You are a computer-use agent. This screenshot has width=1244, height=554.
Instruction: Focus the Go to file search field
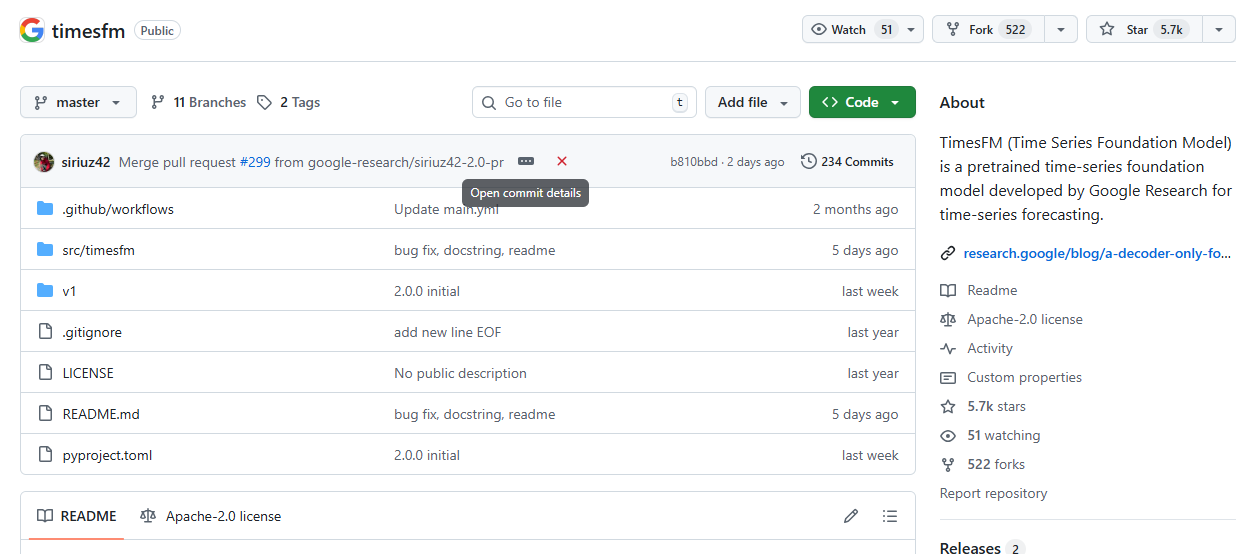[x=584, y=102]
